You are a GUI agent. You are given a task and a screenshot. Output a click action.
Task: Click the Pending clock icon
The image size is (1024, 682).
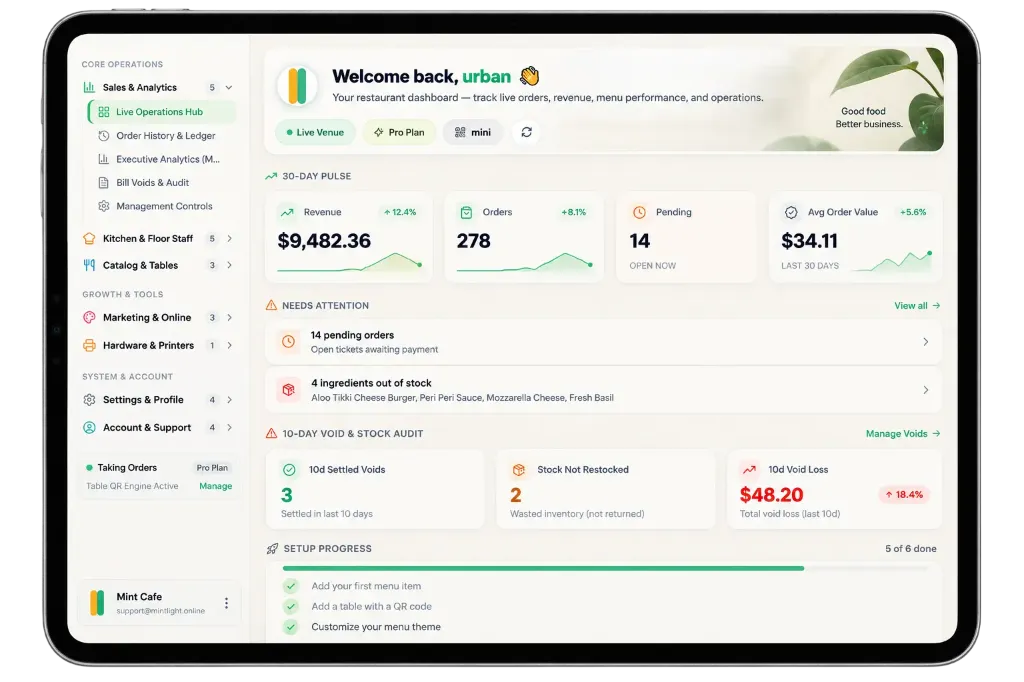pyautogui.click(x=639, y=212)
